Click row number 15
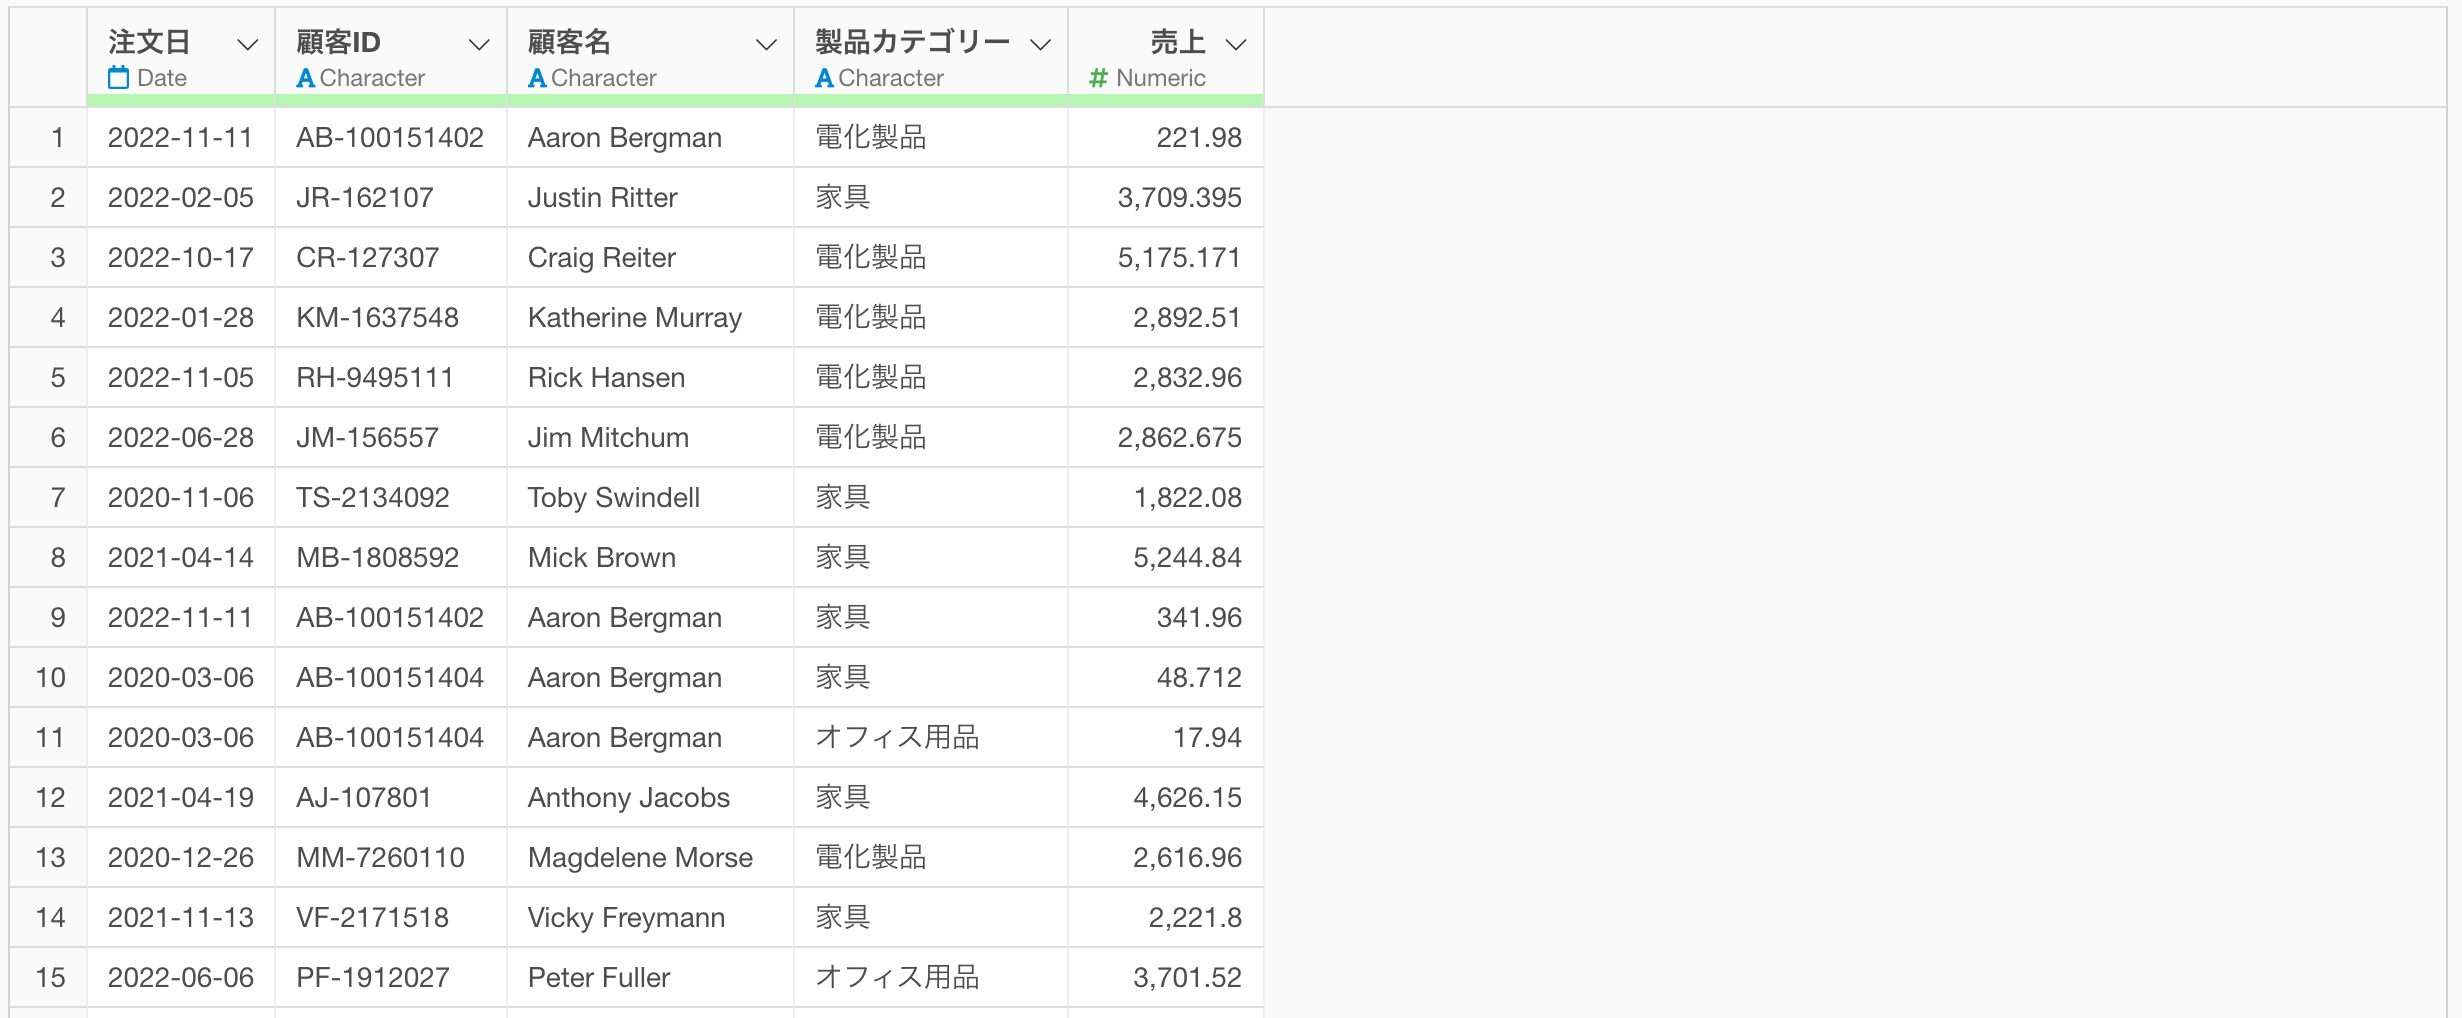Screen dimensions: 2462x1018 50,978
